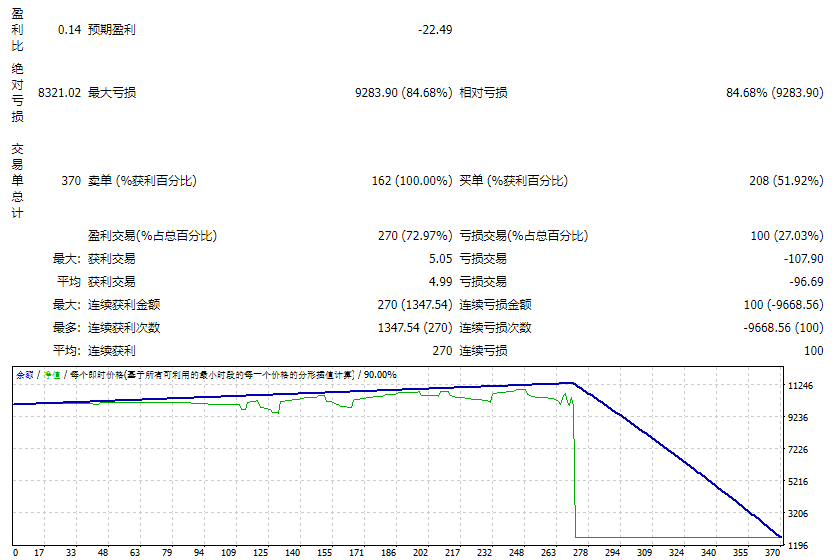Viewport: 834px width, 560px height.
Task: Click the "余额" chart legend label
Action: pos(24,375)
